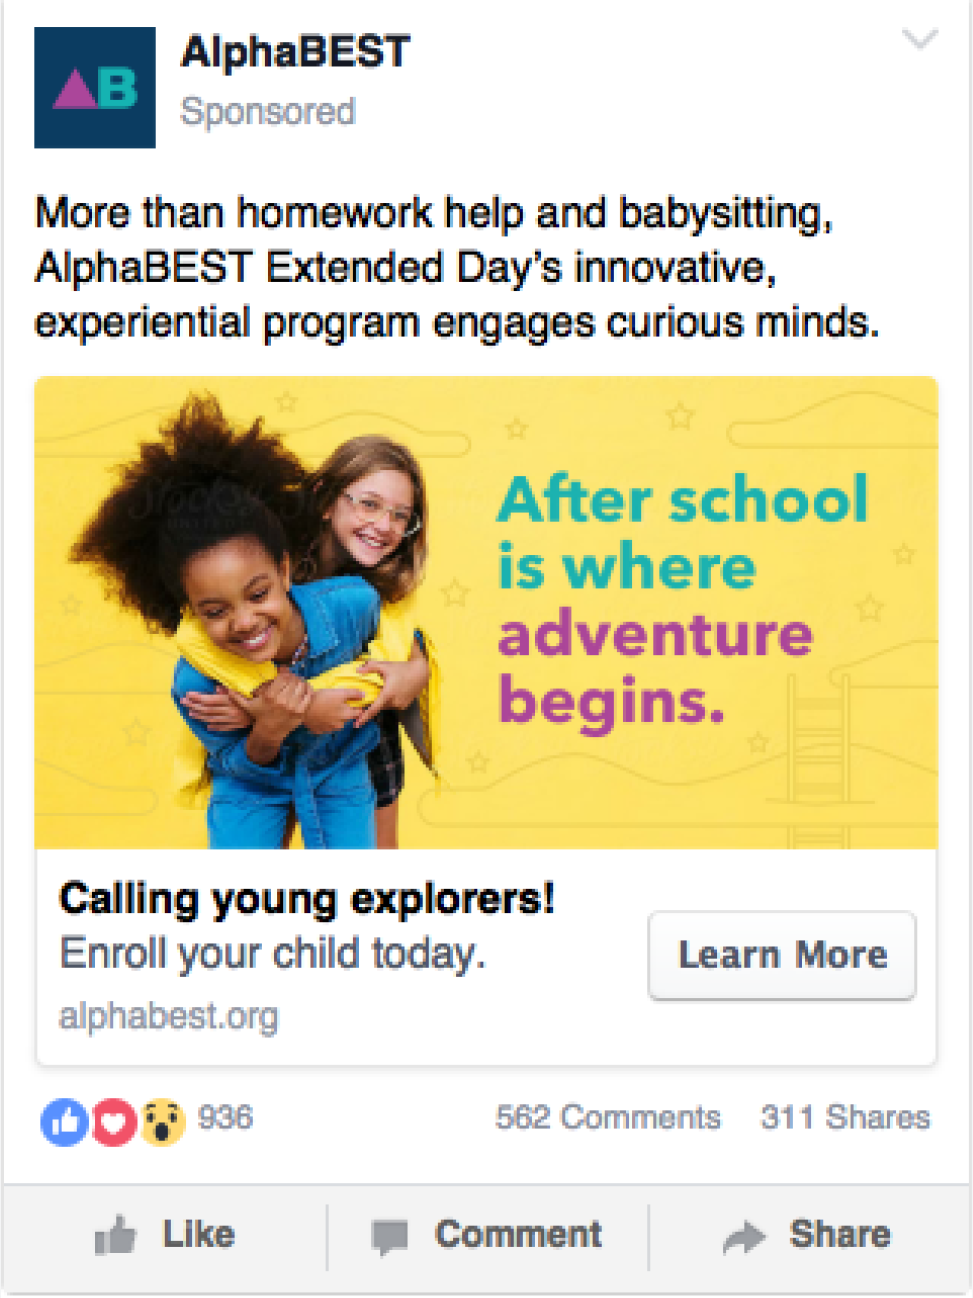Open the AlphaBEST page name link
Image resolution: width=973 pixels, height=1298 pixels.
click(x=295, y=52)
